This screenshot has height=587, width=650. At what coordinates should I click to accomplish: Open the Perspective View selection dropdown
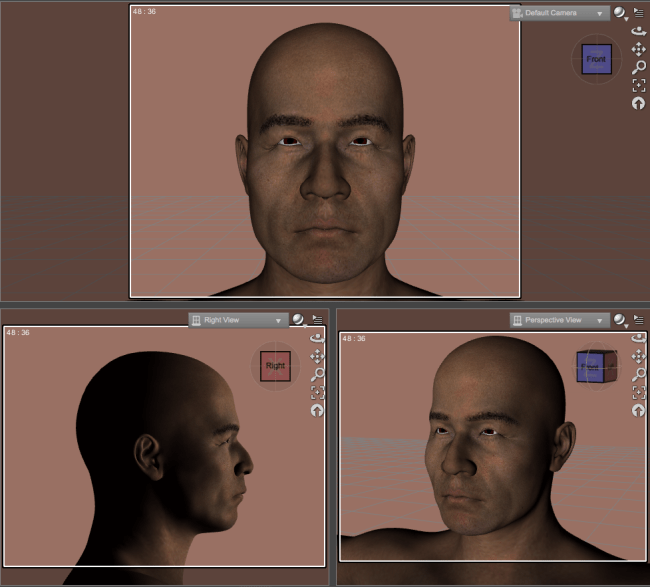pyautogui.click(x=560, y=320)
